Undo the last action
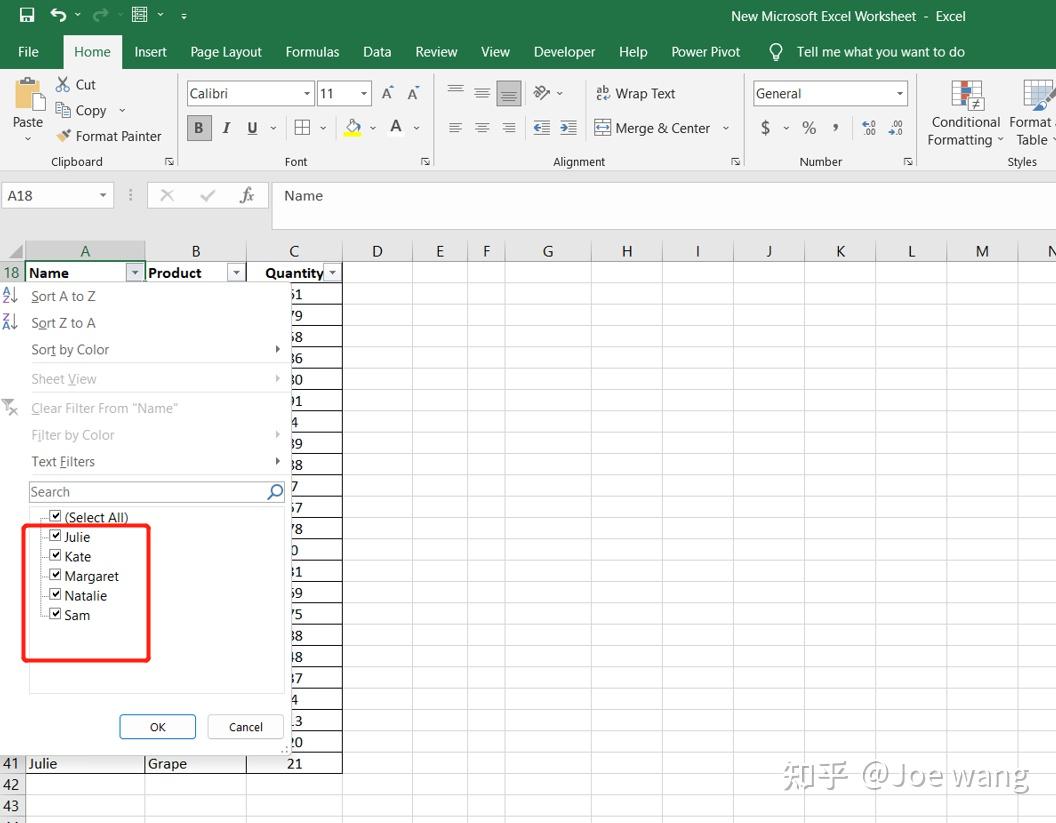 59,15
